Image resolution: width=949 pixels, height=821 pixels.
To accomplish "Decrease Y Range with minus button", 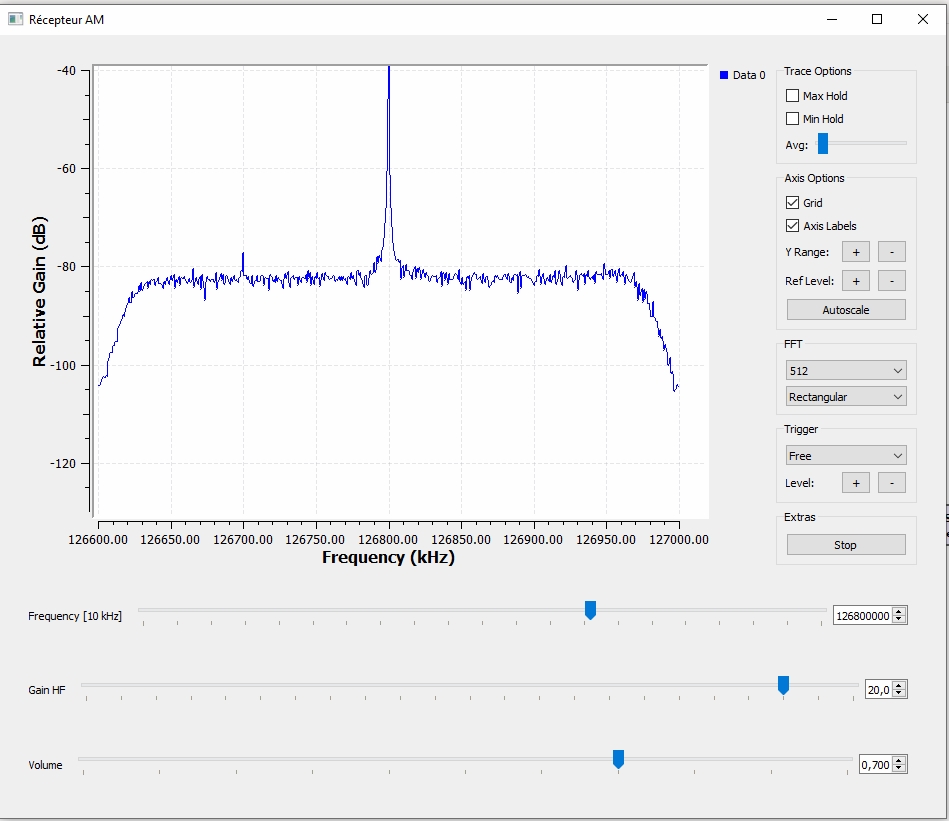I will coord(892,252).
